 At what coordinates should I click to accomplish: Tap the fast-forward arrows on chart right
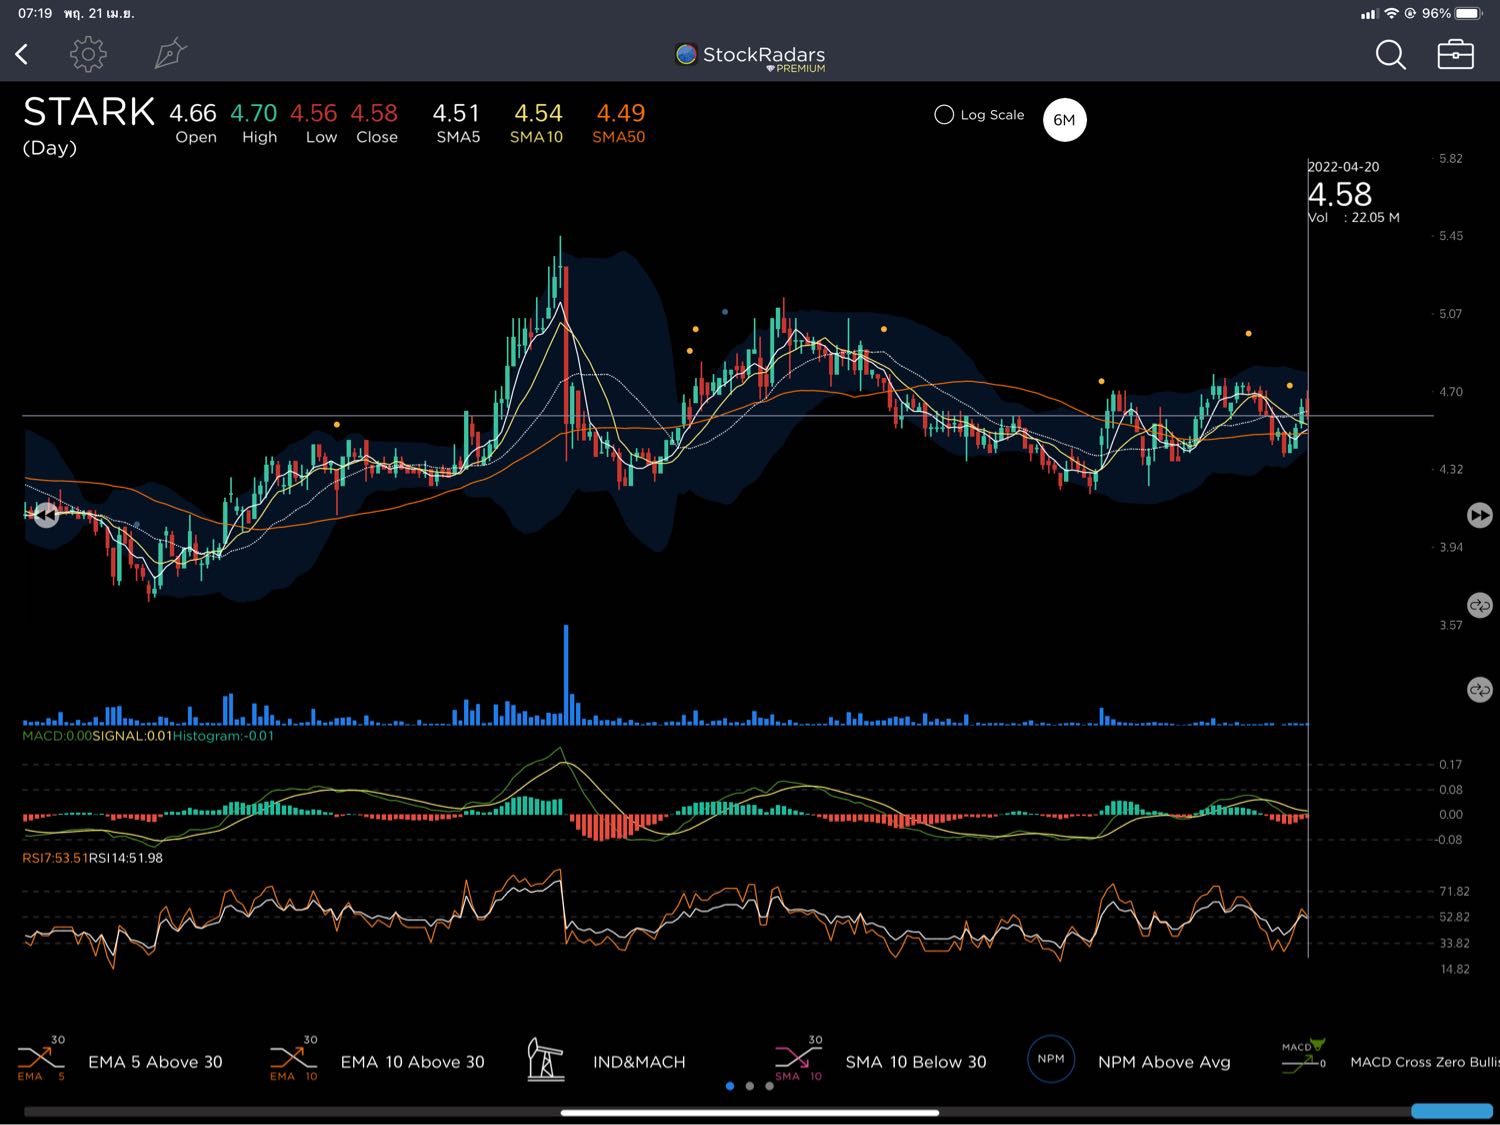pos(1479,515)
